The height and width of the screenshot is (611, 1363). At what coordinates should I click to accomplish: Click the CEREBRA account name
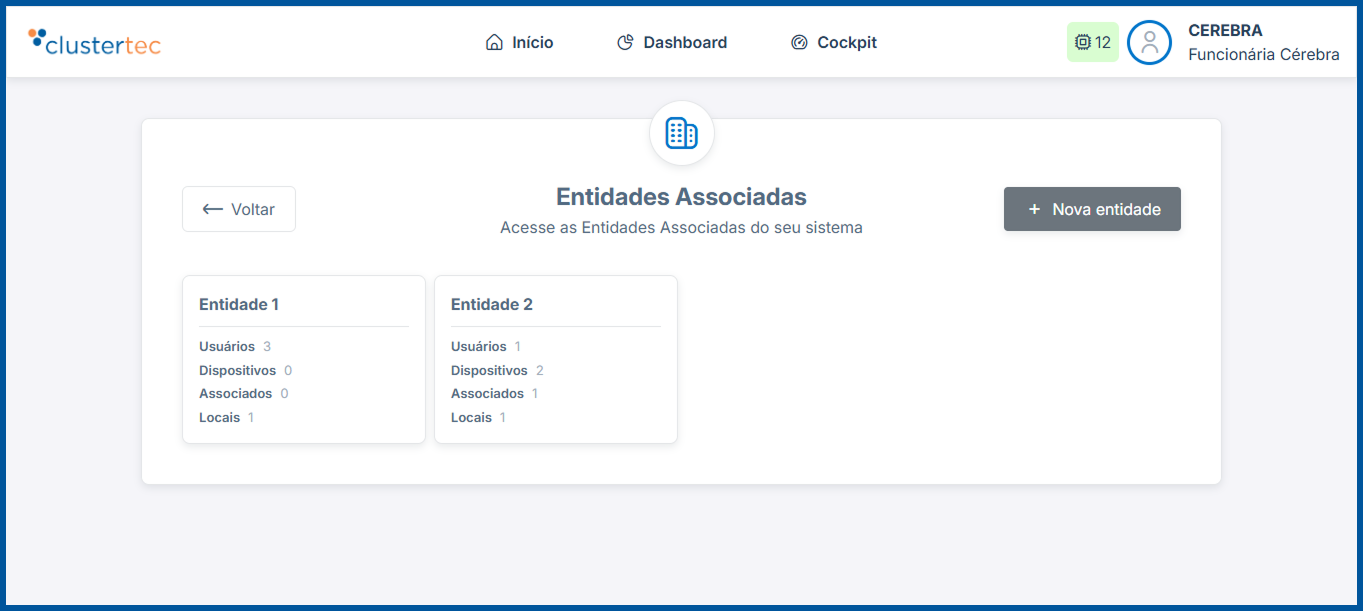[x=1223, y=30]
